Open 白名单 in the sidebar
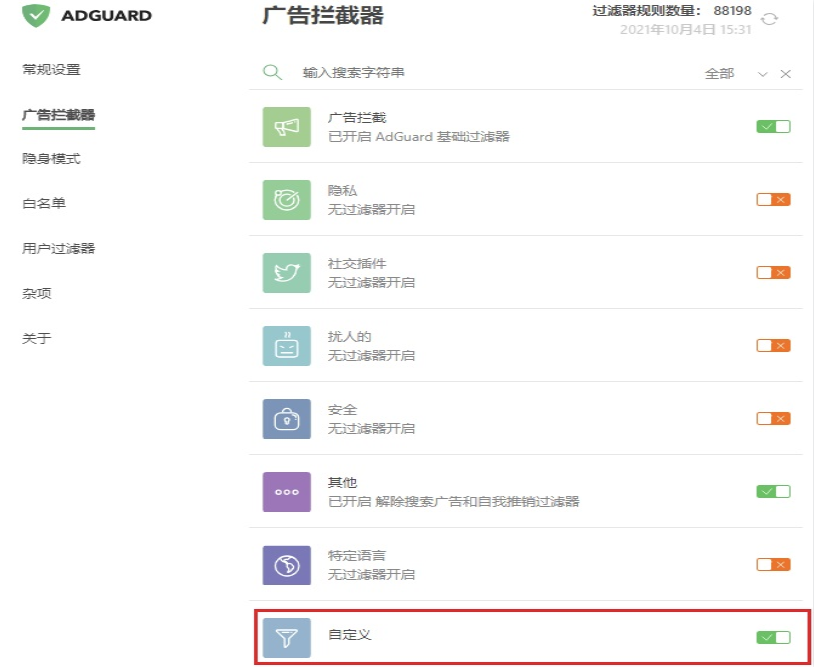Viewport: 814px width, 667px height. [44, 203]
